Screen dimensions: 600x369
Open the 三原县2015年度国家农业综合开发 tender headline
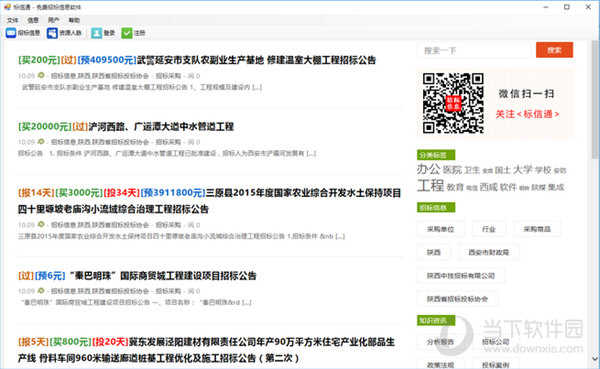[209, 201]
